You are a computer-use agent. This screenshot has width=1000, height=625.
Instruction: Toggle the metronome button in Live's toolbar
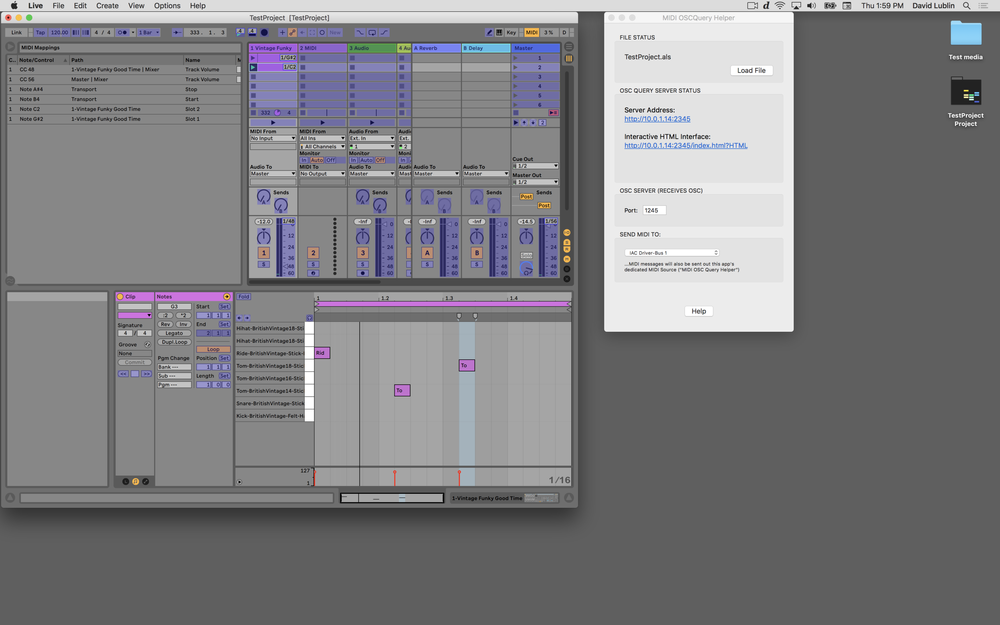point(122,32)
